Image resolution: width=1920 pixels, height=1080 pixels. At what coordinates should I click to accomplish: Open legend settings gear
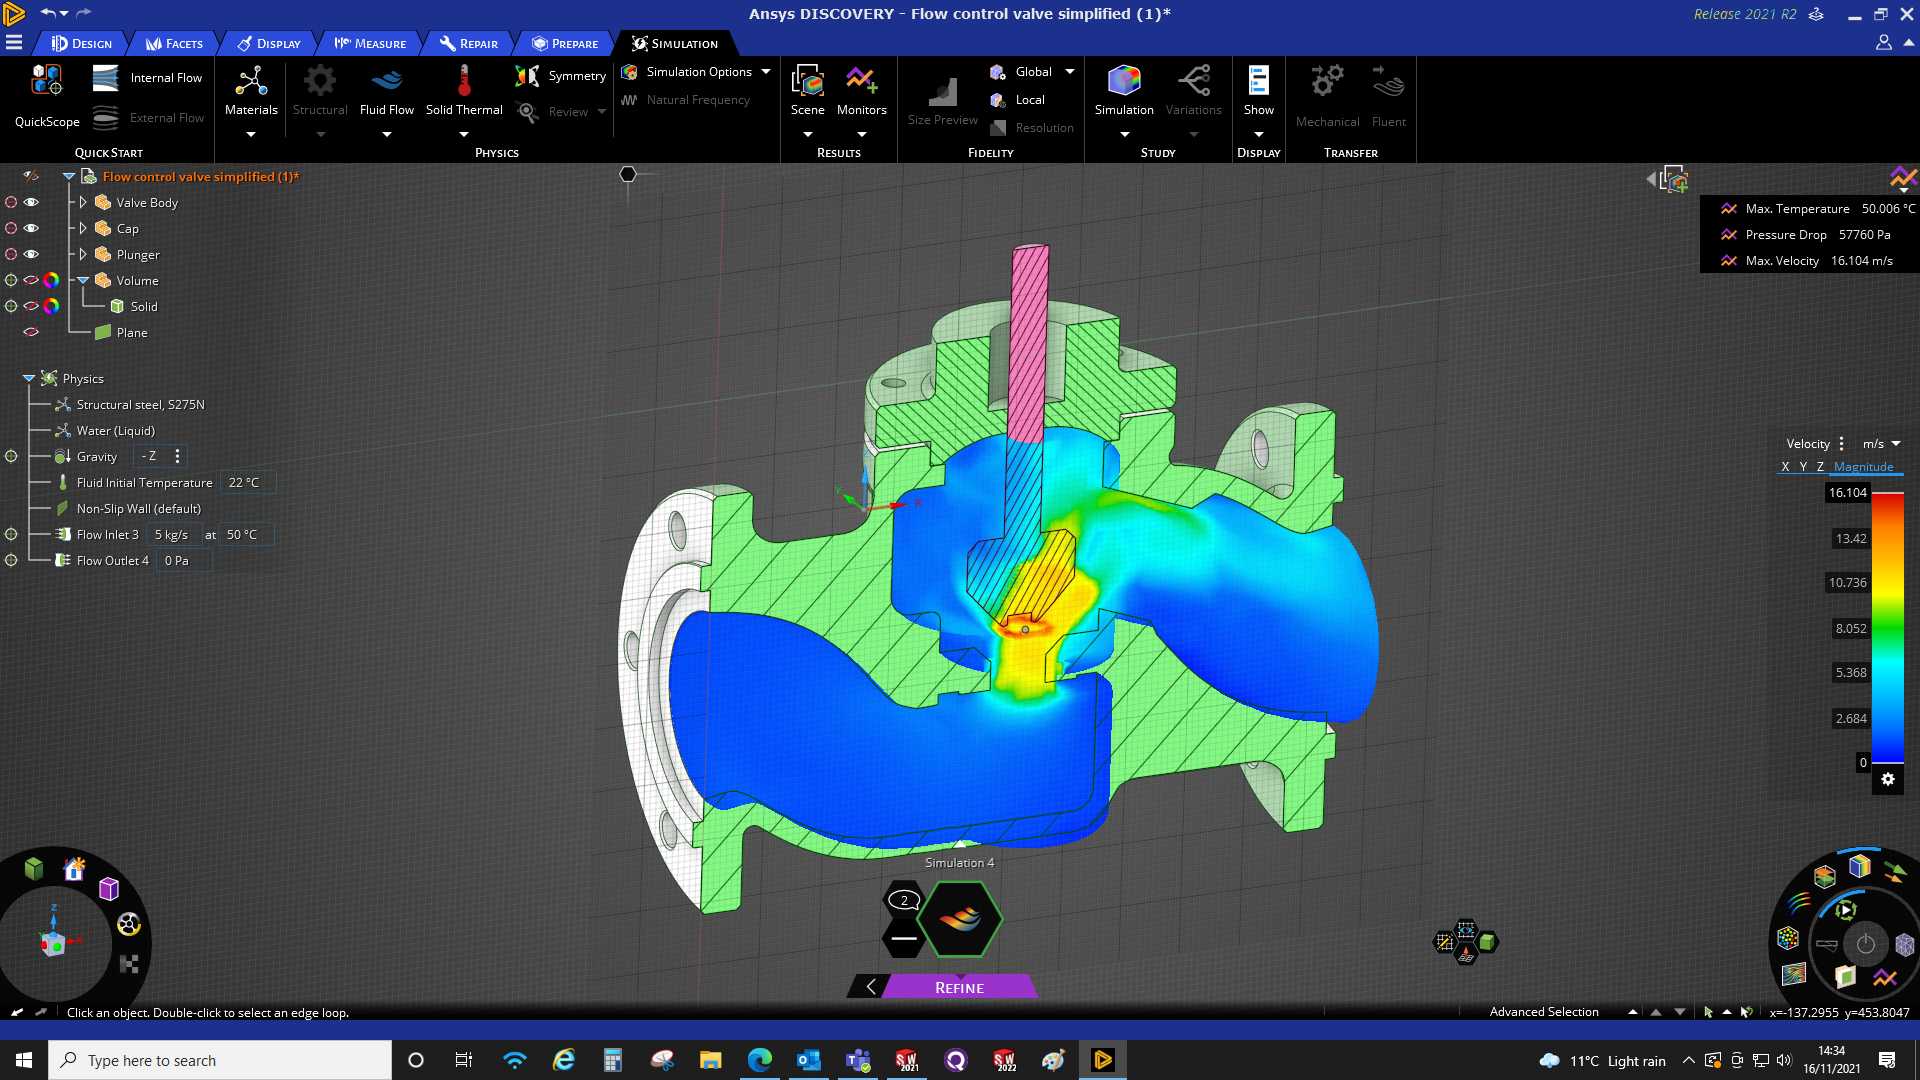pos(1888,780)
